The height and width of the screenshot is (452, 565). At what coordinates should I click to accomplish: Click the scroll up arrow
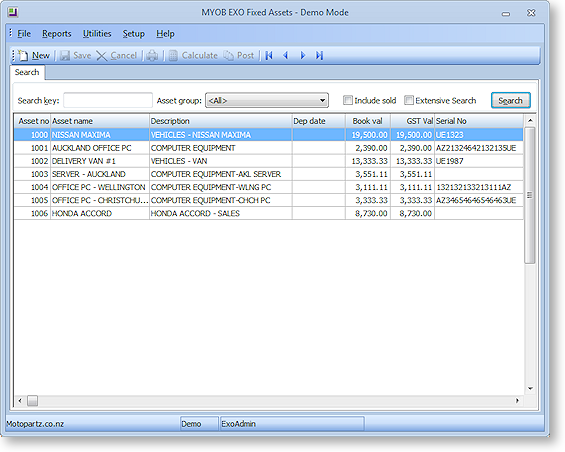(x=530, y=121)
